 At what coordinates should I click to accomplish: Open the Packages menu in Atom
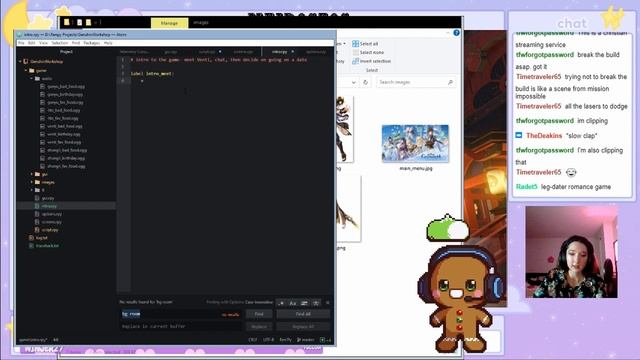[92, 43]
